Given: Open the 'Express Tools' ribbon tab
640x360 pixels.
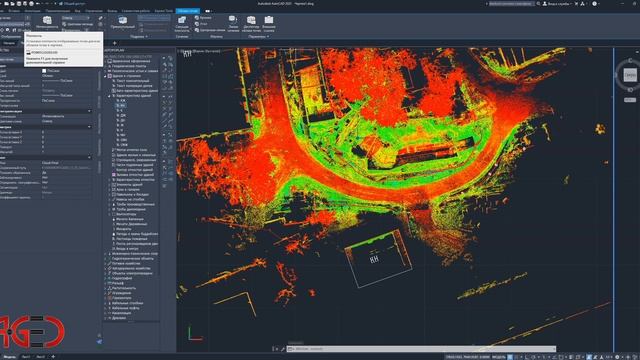Looking at the screenshot, I should (164, 11).
